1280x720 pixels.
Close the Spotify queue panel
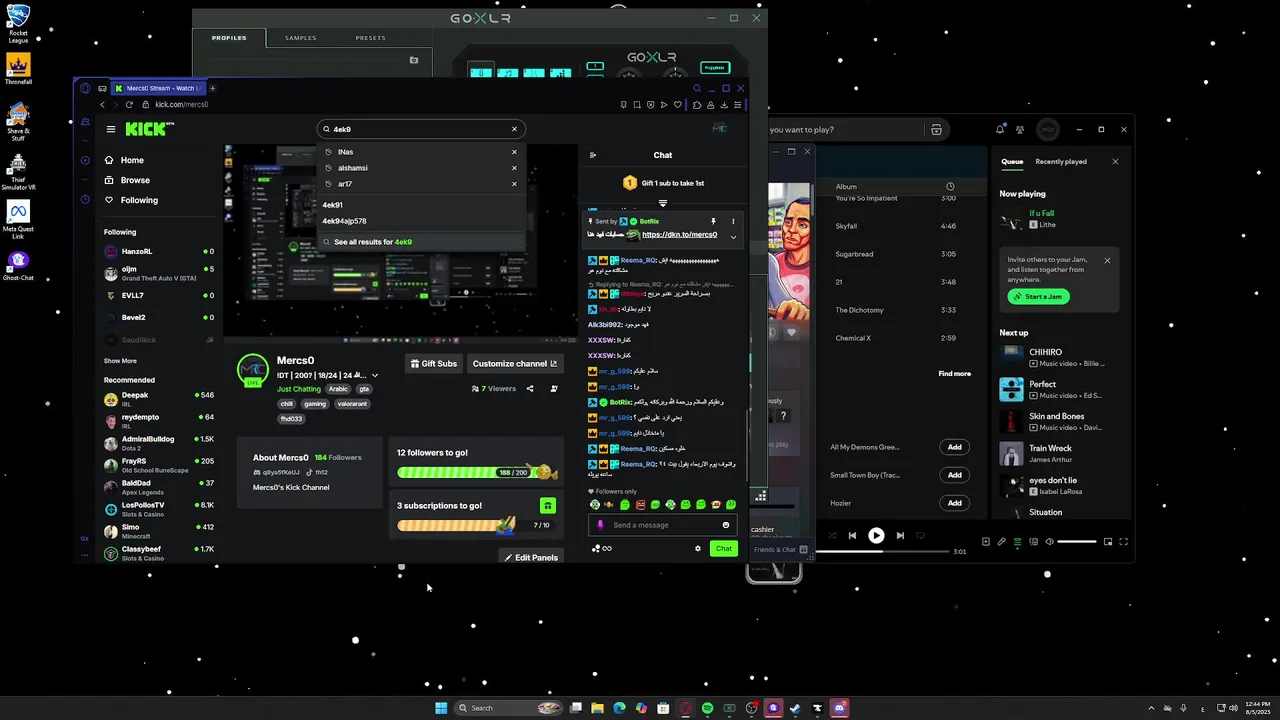coord(1115,161)
